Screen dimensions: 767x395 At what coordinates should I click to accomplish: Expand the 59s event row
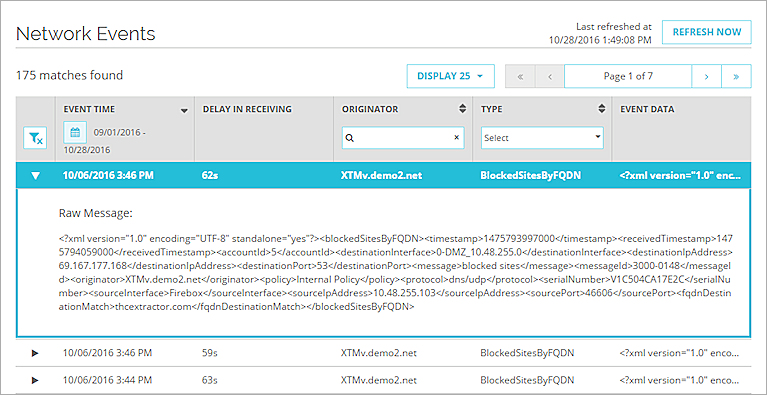(35, 352)
